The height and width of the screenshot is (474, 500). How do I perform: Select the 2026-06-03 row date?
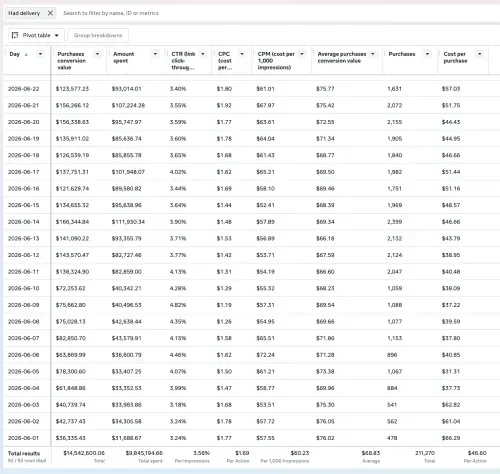tap(23, 405)
